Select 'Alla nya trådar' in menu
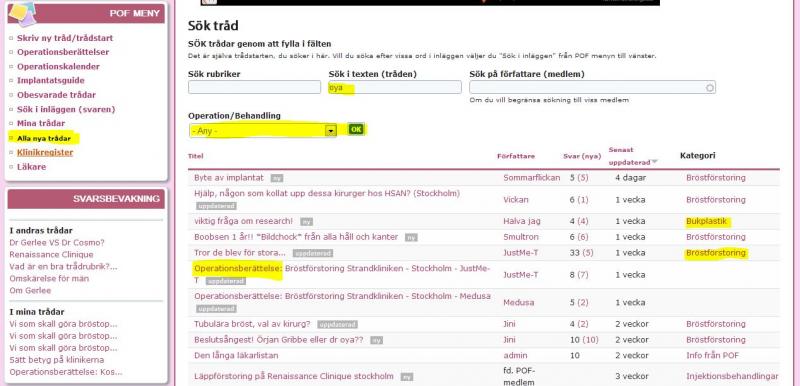The height and width of the screenshot is (386, 800). 44,138
